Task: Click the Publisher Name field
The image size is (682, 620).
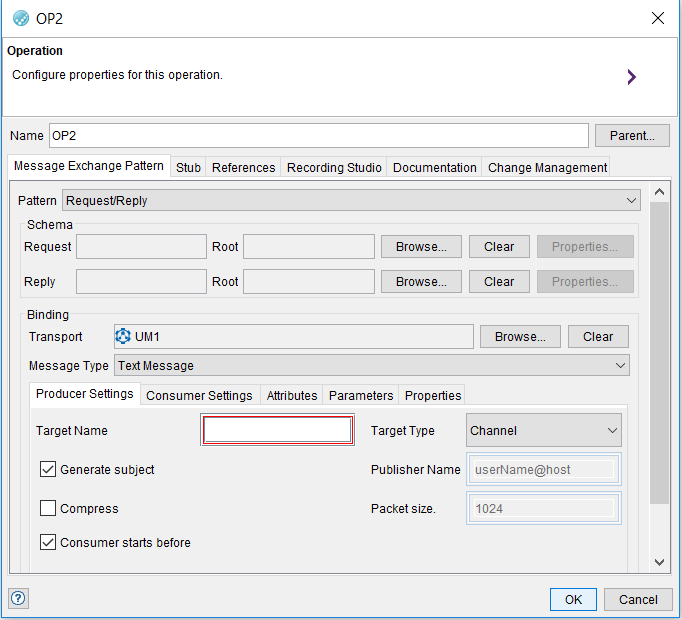Action: click(544, 469)
